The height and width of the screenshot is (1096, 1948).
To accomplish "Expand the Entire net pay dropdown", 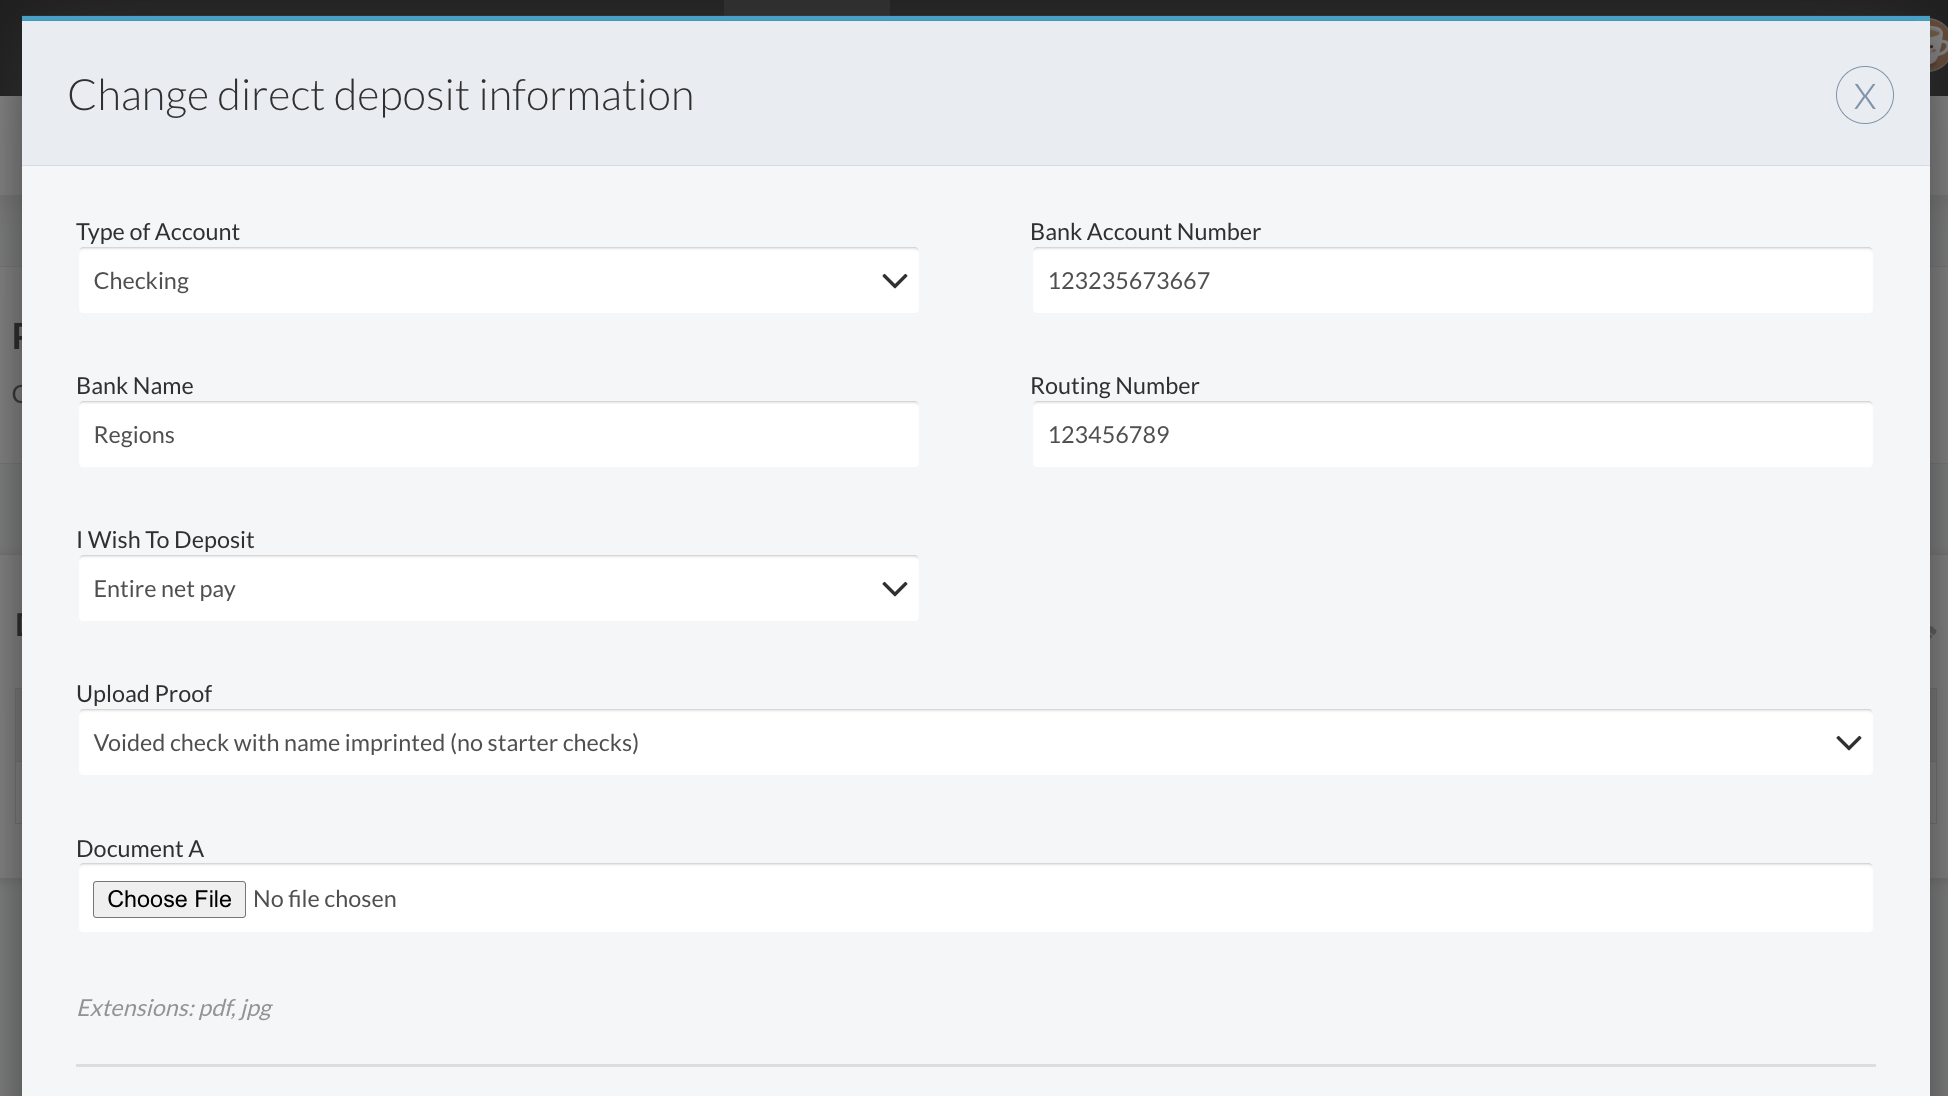I will [480, 589].
